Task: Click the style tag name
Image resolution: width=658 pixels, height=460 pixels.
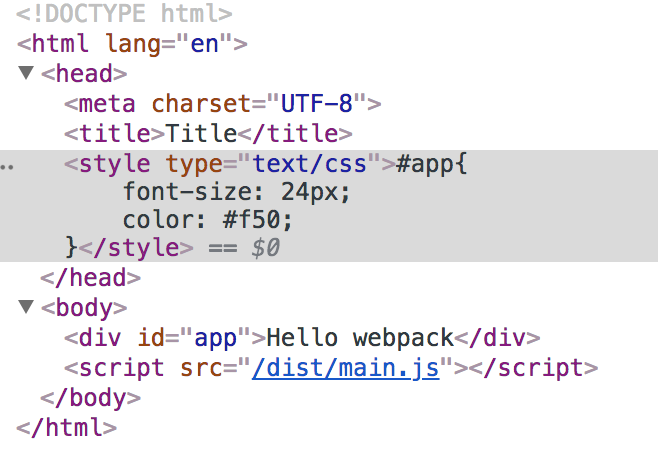Action: tap(113, 163)
